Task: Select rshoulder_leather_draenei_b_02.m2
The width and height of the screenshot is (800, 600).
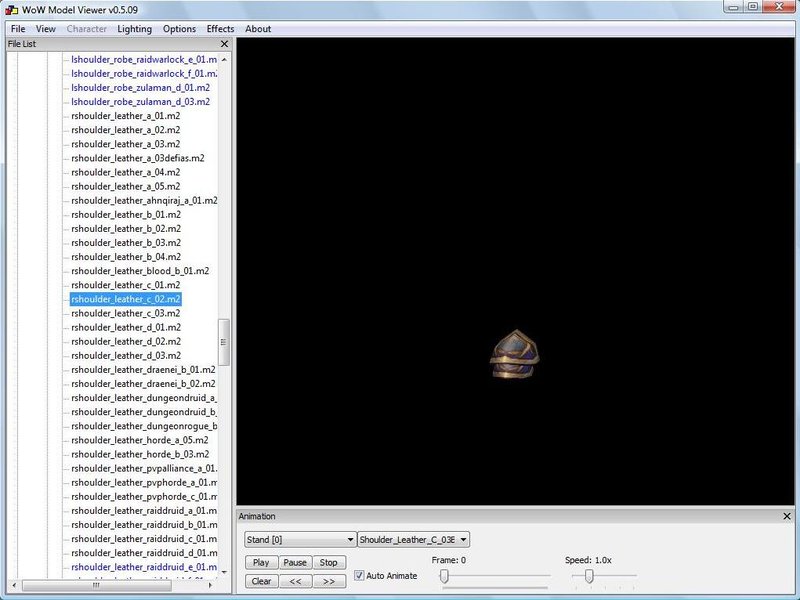Action: (143, 384)
